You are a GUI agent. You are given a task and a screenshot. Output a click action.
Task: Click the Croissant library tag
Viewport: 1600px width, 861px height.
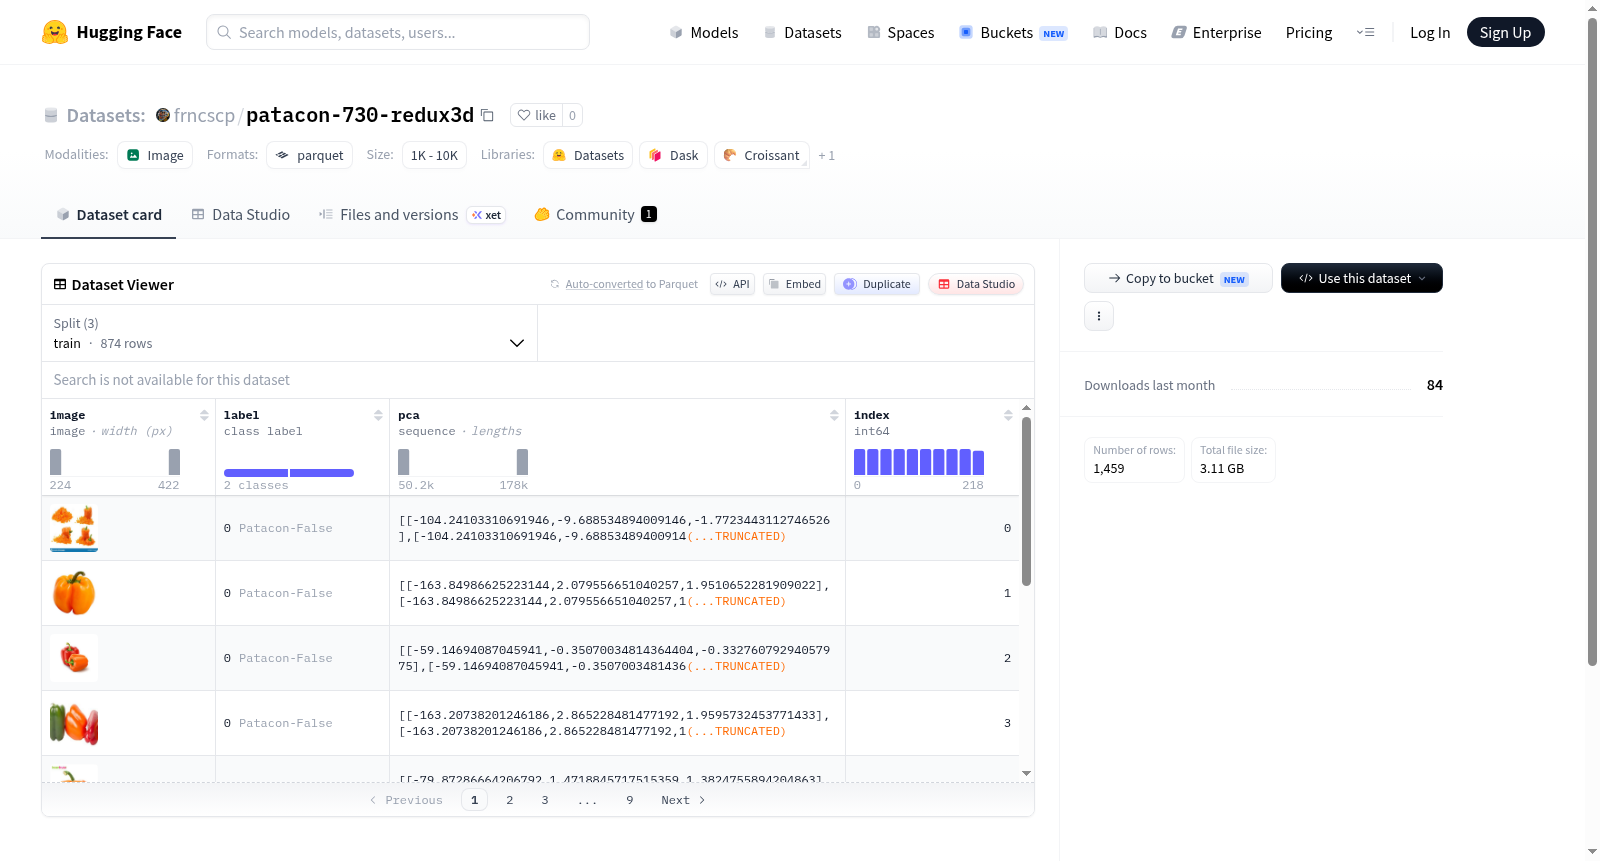(x=762, y=155)
